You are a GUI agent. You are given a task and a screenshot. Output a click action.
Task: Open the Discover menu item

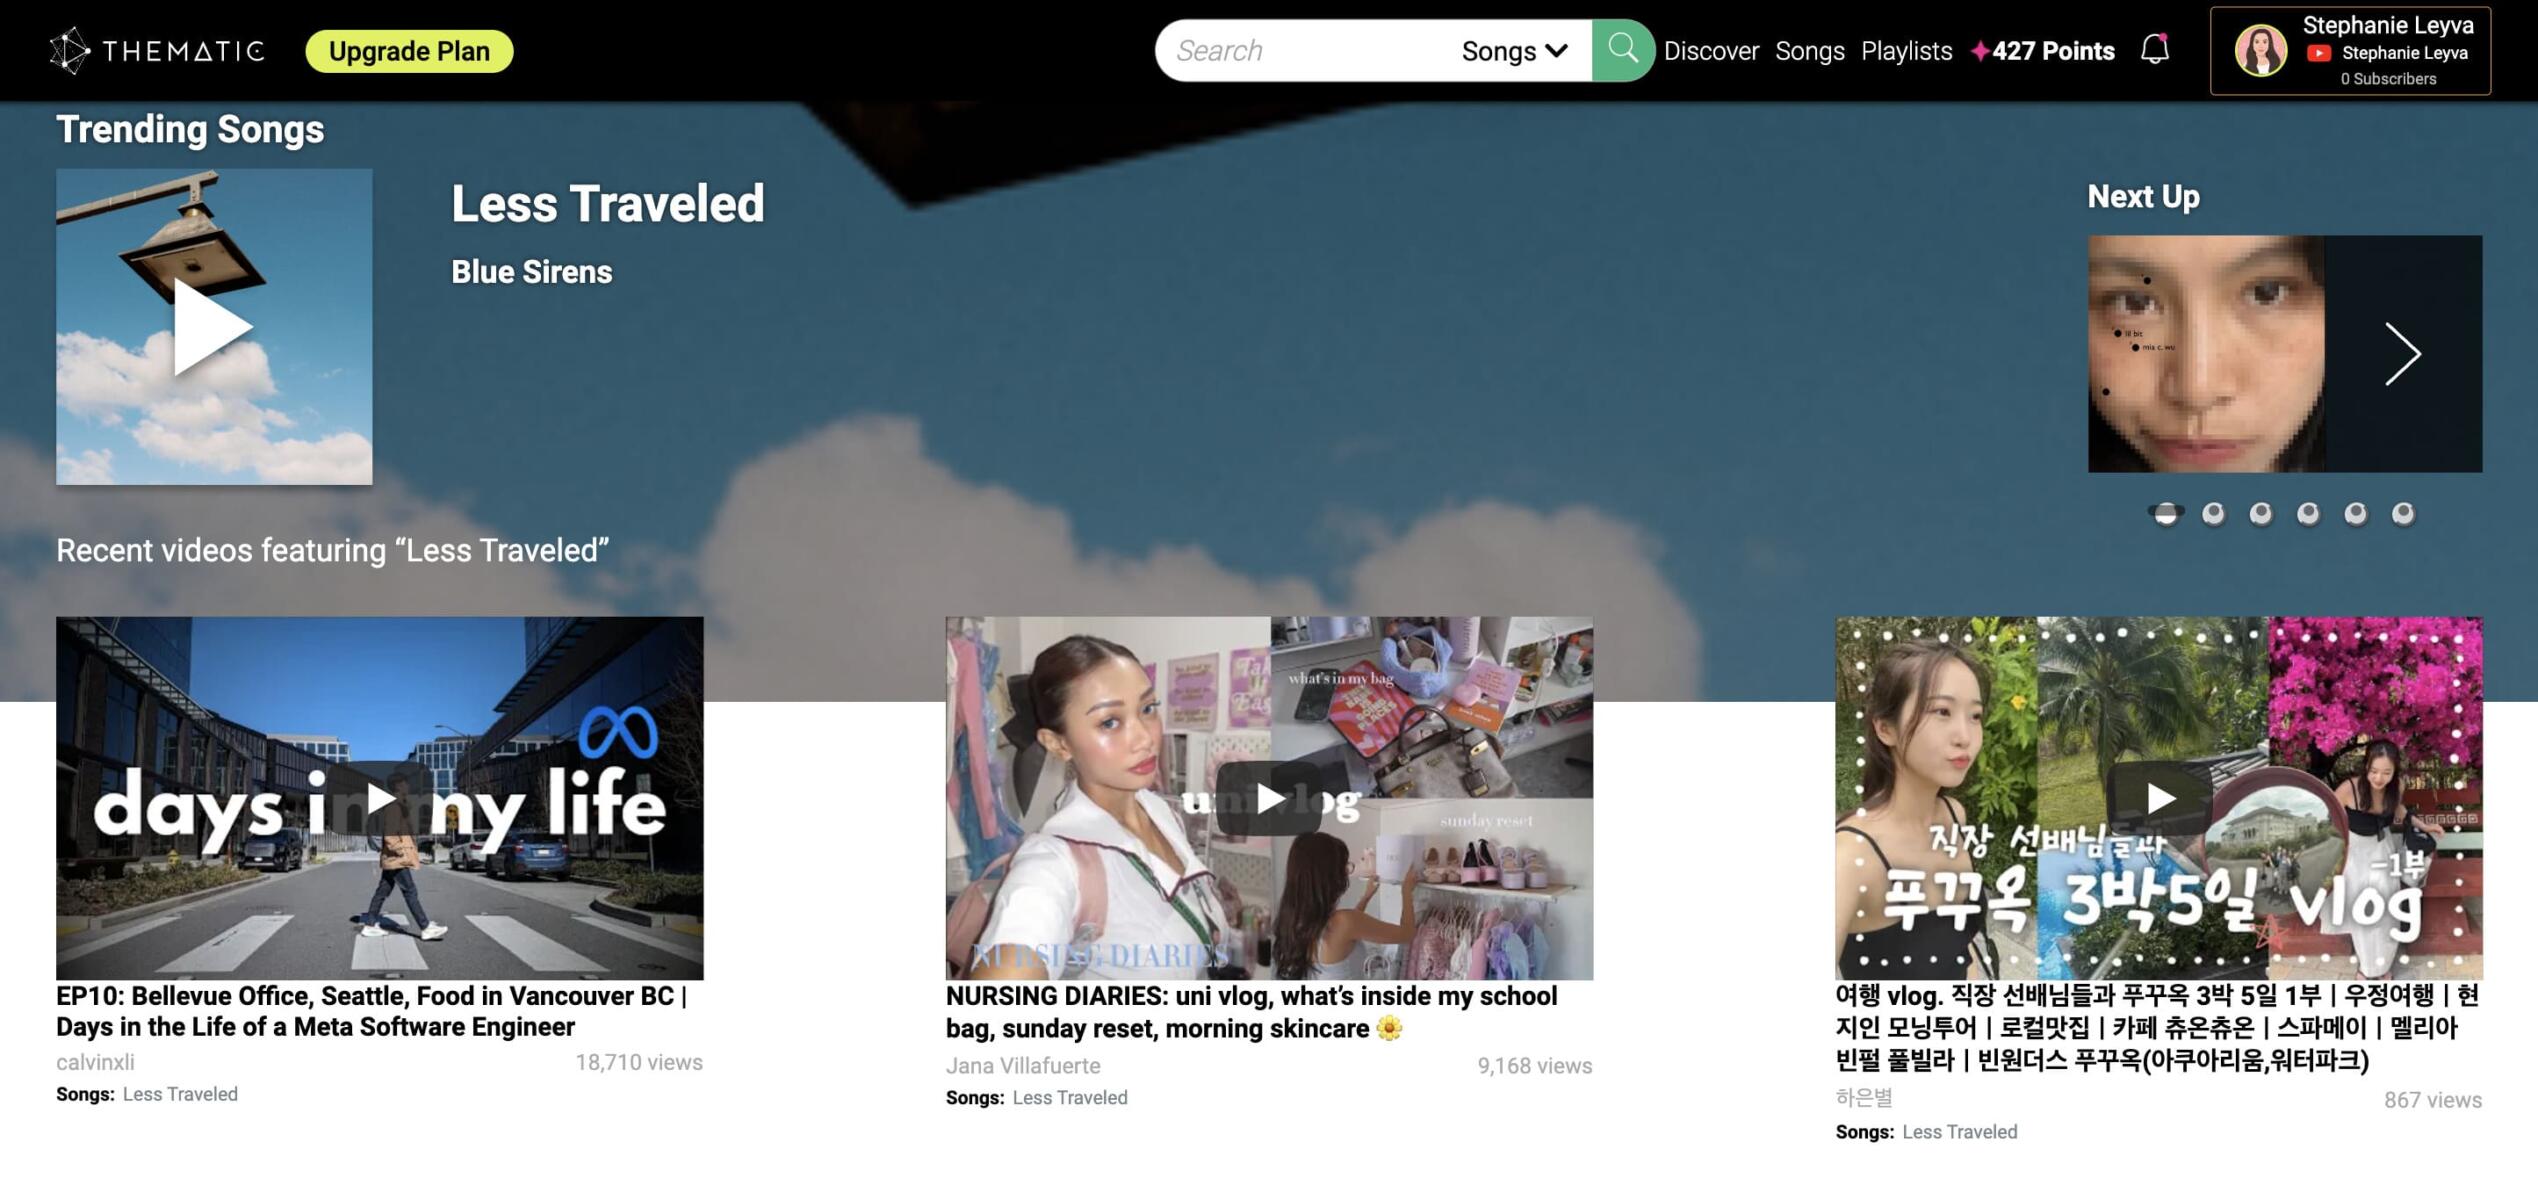(x=1712, y=50)
